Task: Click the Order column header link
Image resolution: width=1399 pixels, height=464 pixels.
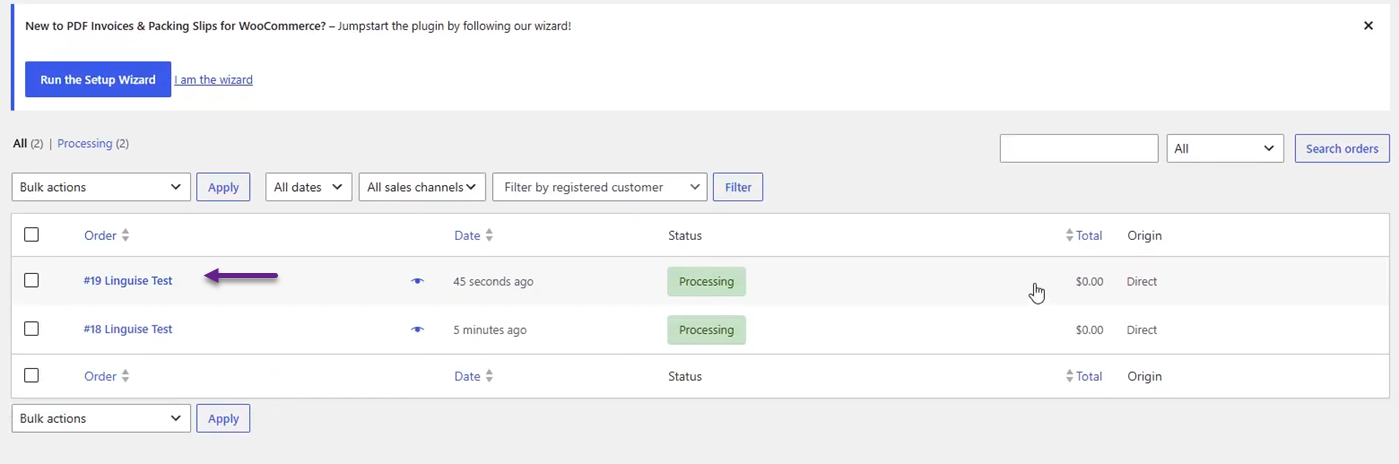Action: [100, 236]
